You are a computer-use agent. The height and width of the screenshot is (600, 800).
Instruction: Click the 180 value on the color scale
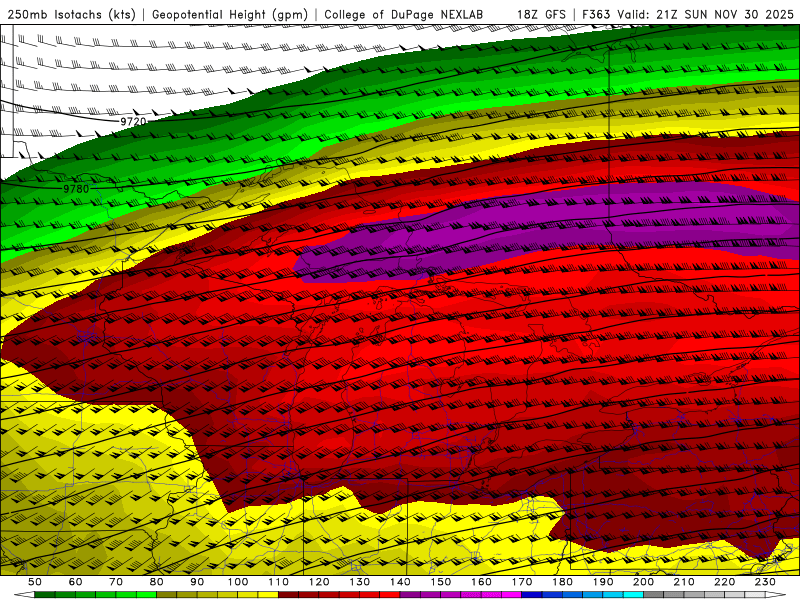click(x=562, y=582)
